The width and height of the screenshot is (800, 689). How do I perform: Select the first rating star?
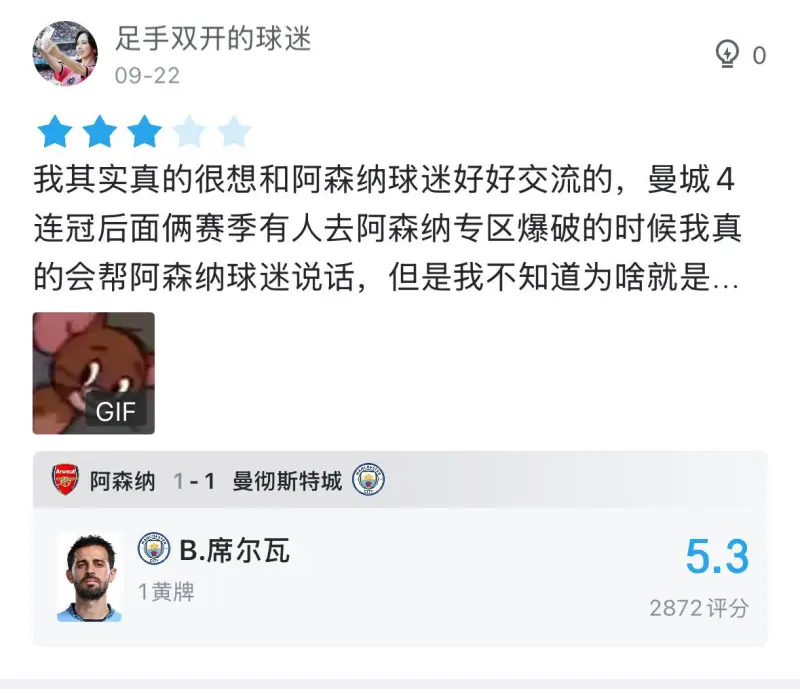55,132
